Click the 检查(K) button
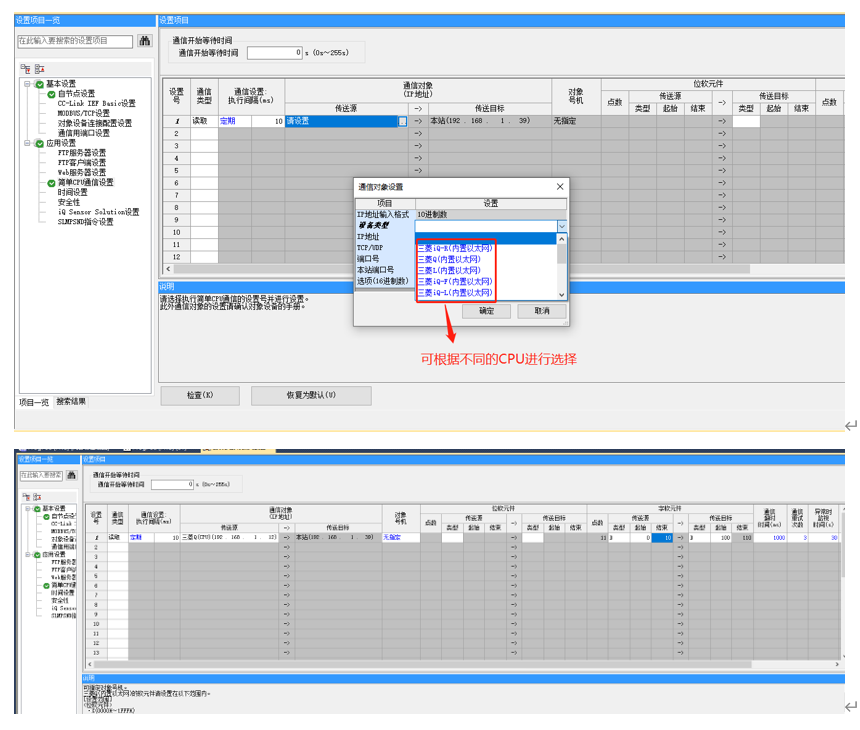This screenshot has height=730, width=860. coord(200,395)
